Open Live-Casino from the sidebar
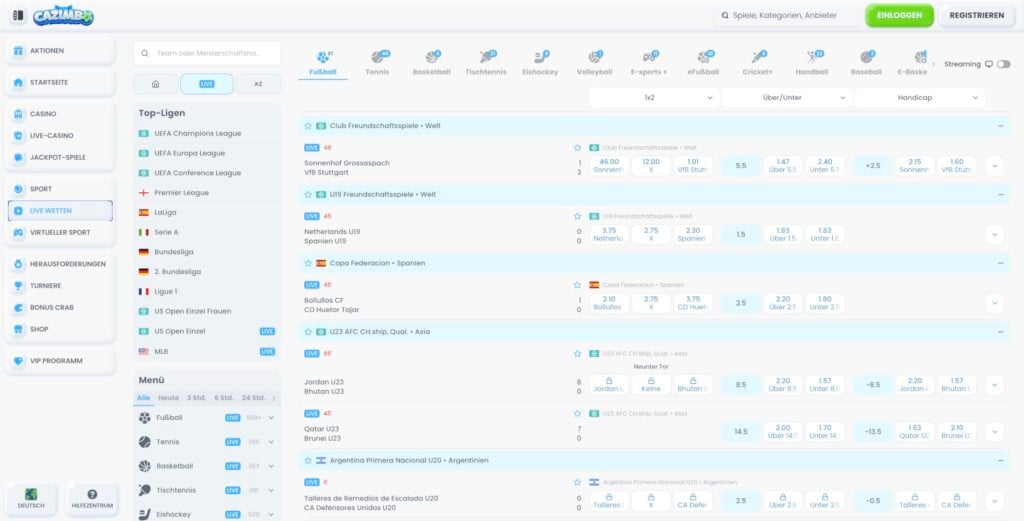This screenshot has width=1024, height=521. click(x=60, y=136)
